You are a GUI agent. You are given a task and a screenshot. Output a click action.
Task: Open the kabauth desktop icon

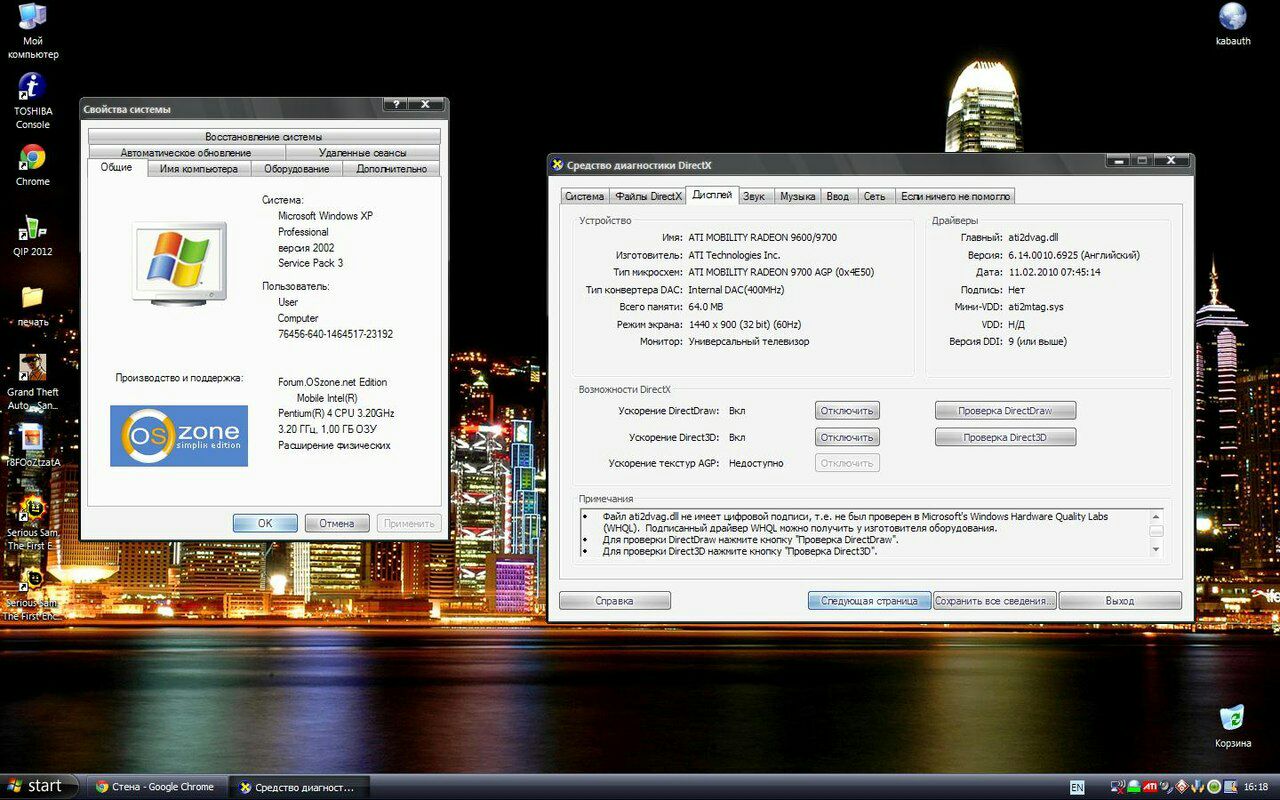click(1233, 25)
